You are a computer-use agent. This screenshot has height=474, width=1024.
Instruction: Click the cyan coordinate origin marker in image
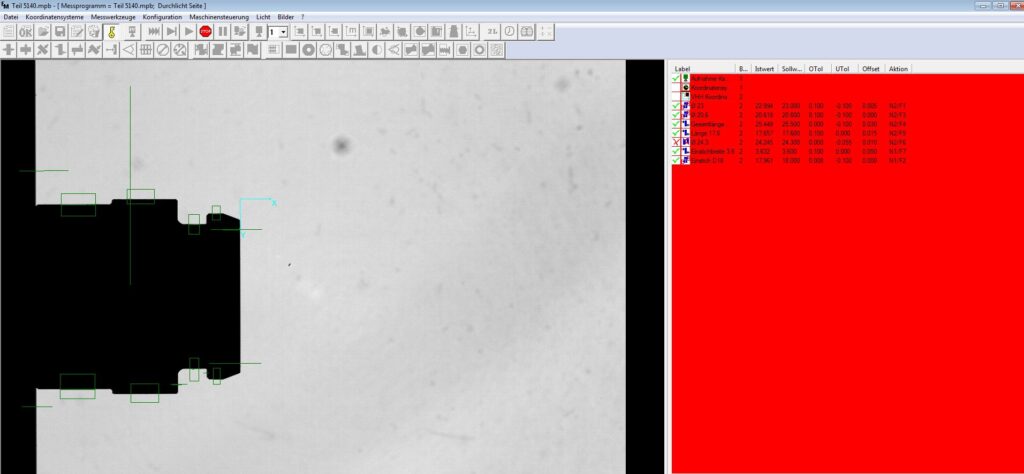[x=241, y=201]
